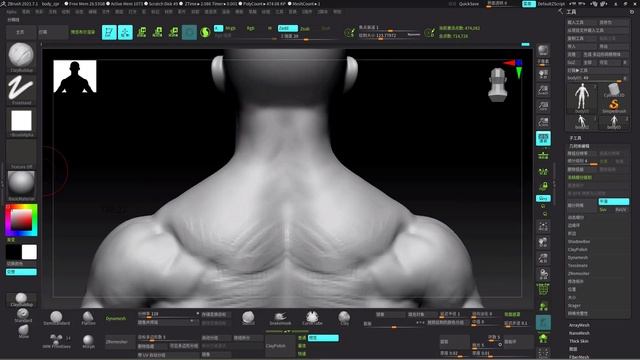Toggle the Zadd mode

tap(287, 28)
